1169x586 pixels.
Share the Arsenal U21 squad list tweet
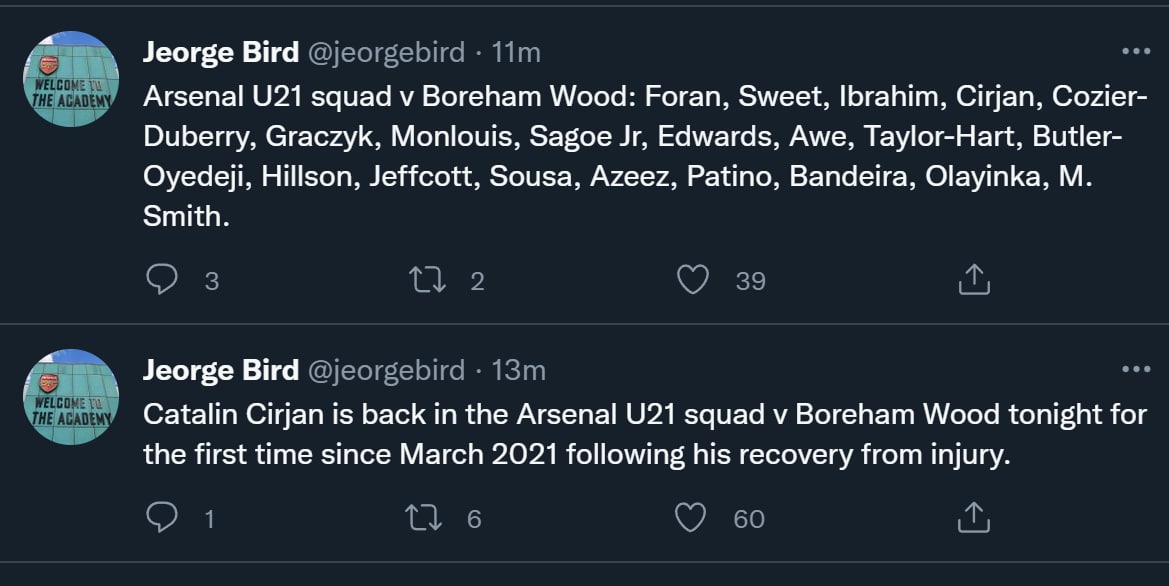tap(973, 281)
